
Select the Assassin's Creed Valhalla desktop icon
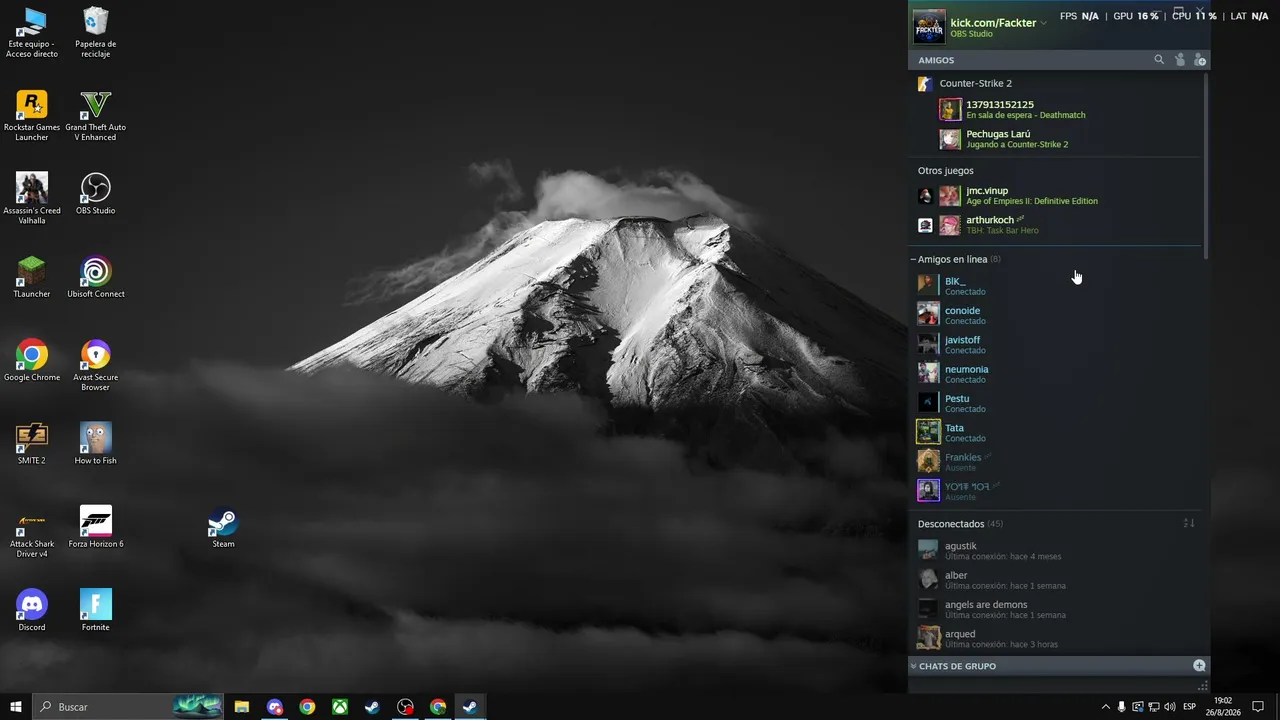(x=32, y=199)
